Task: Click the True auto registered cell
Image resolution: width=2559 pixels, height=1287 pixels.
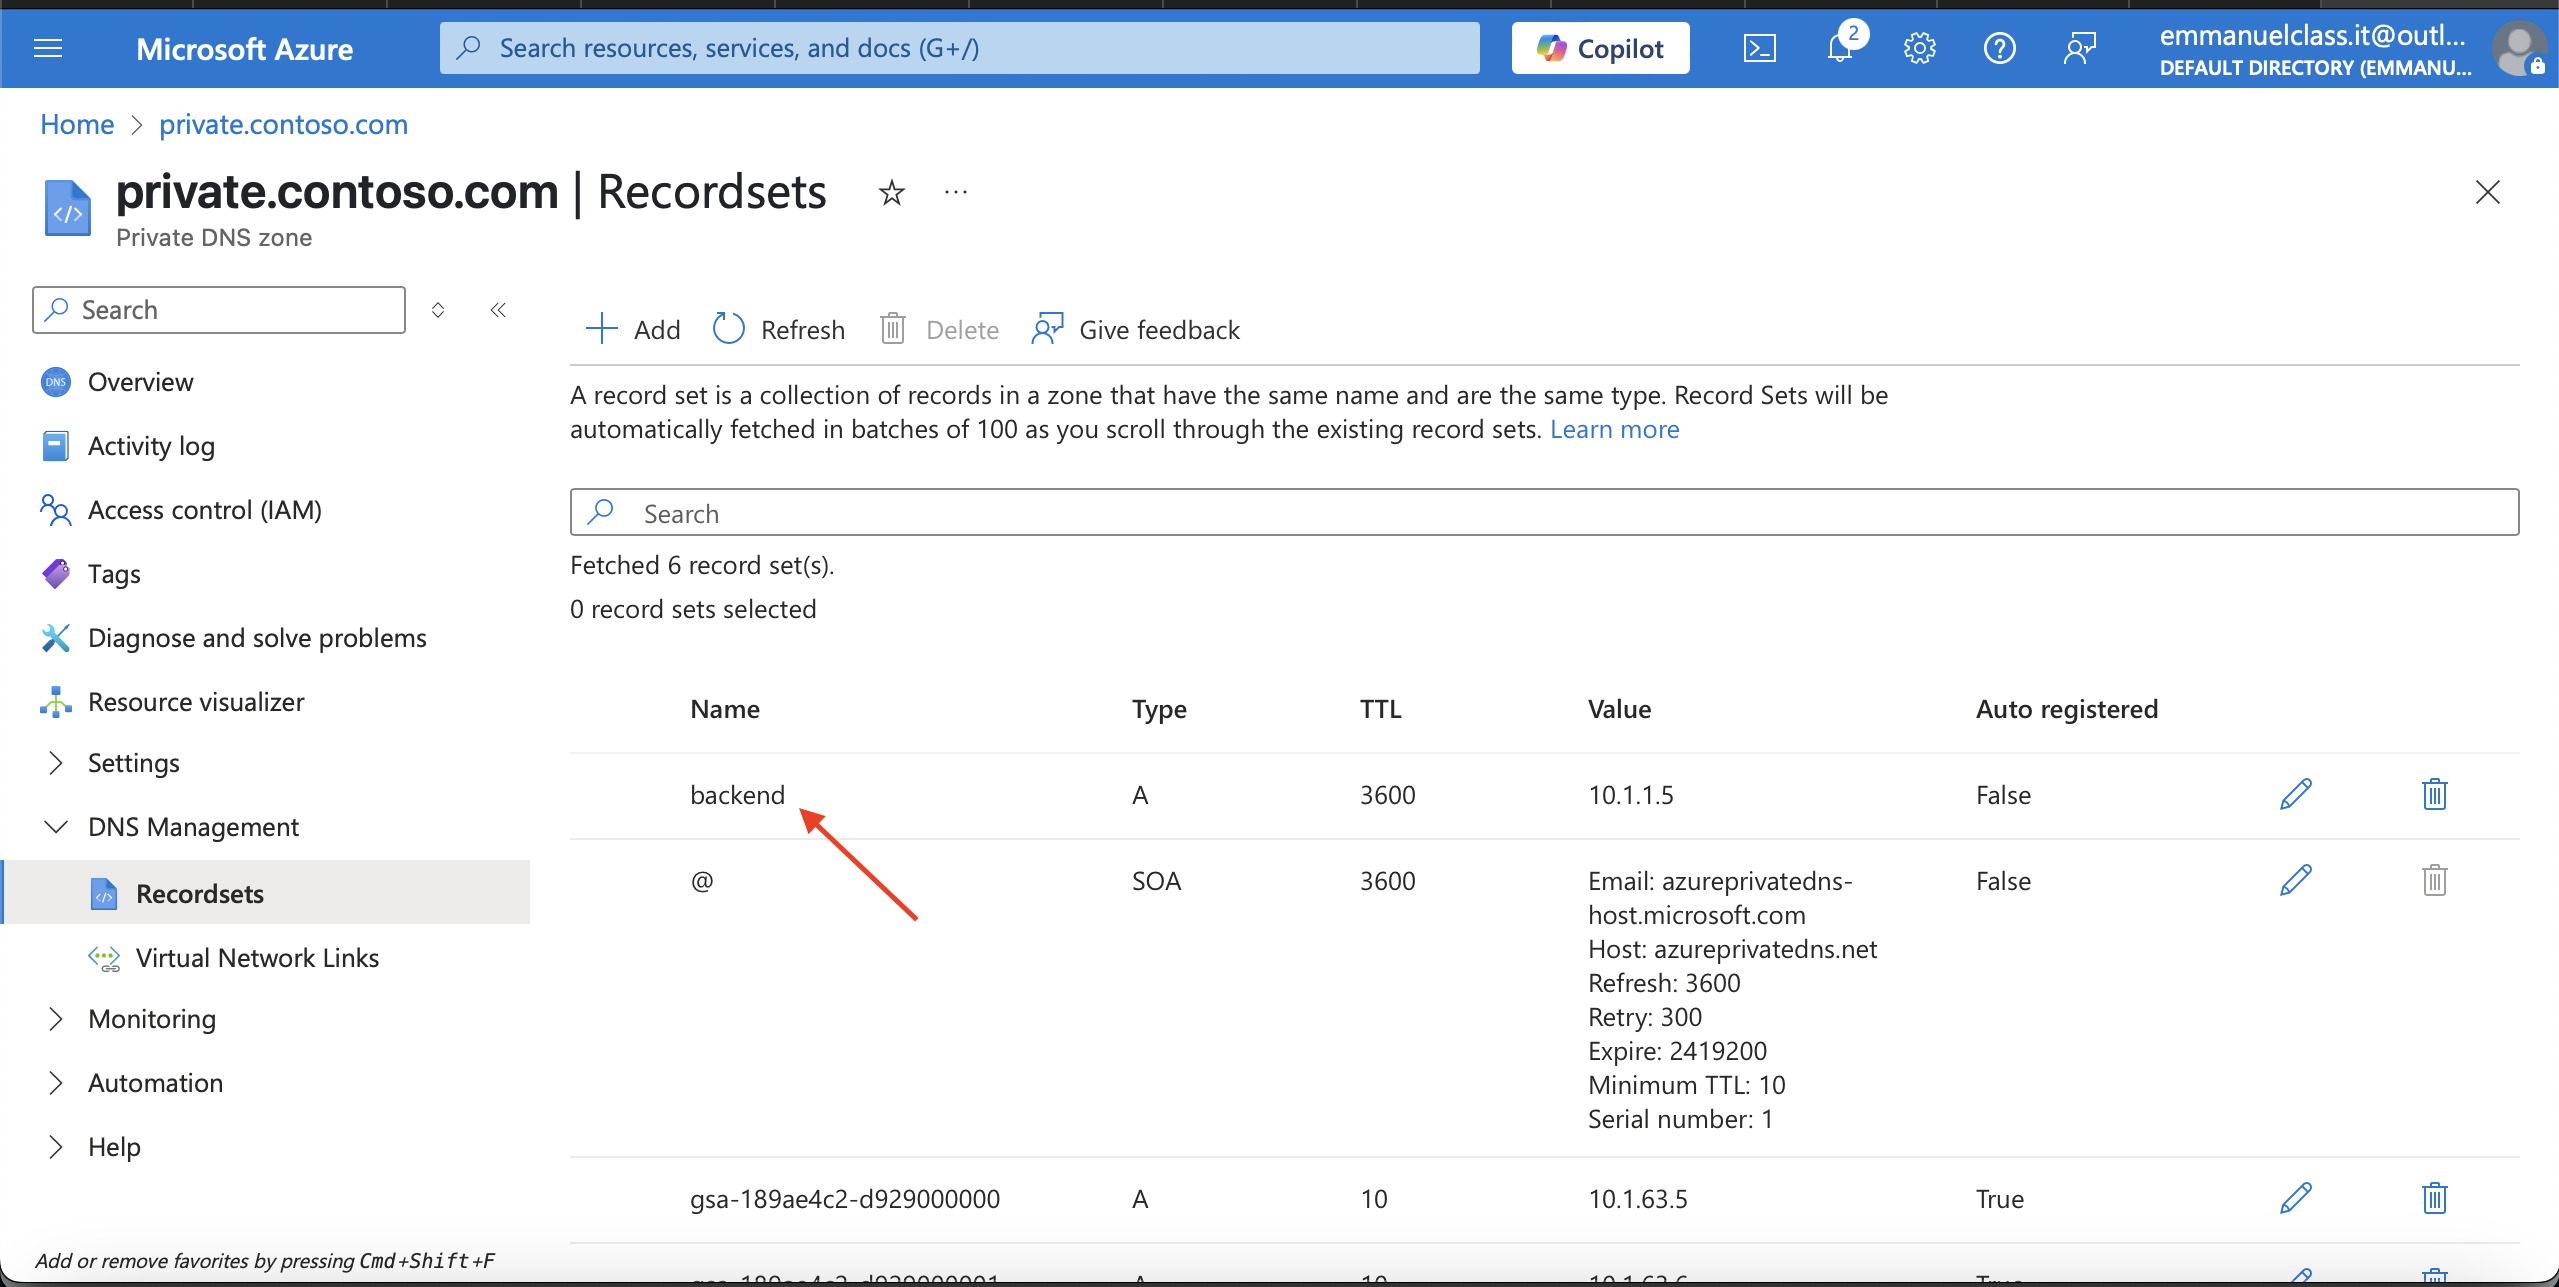Action: click(1999, 1199)
